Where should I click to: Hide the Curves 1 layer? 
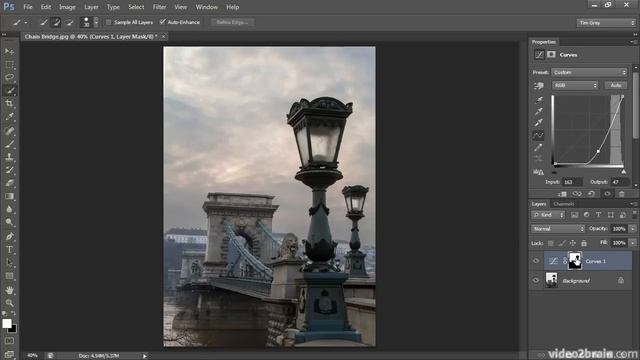[x=536, y=261]
